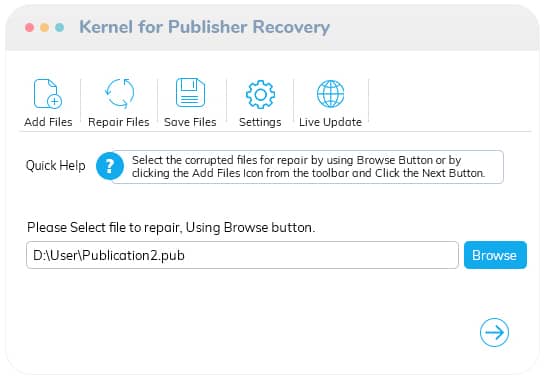Image resolution: width=545 pixels, height=380 pixels.
Task: Click the teal window dot
Action: pyautogui.click(x=59, y=27)
